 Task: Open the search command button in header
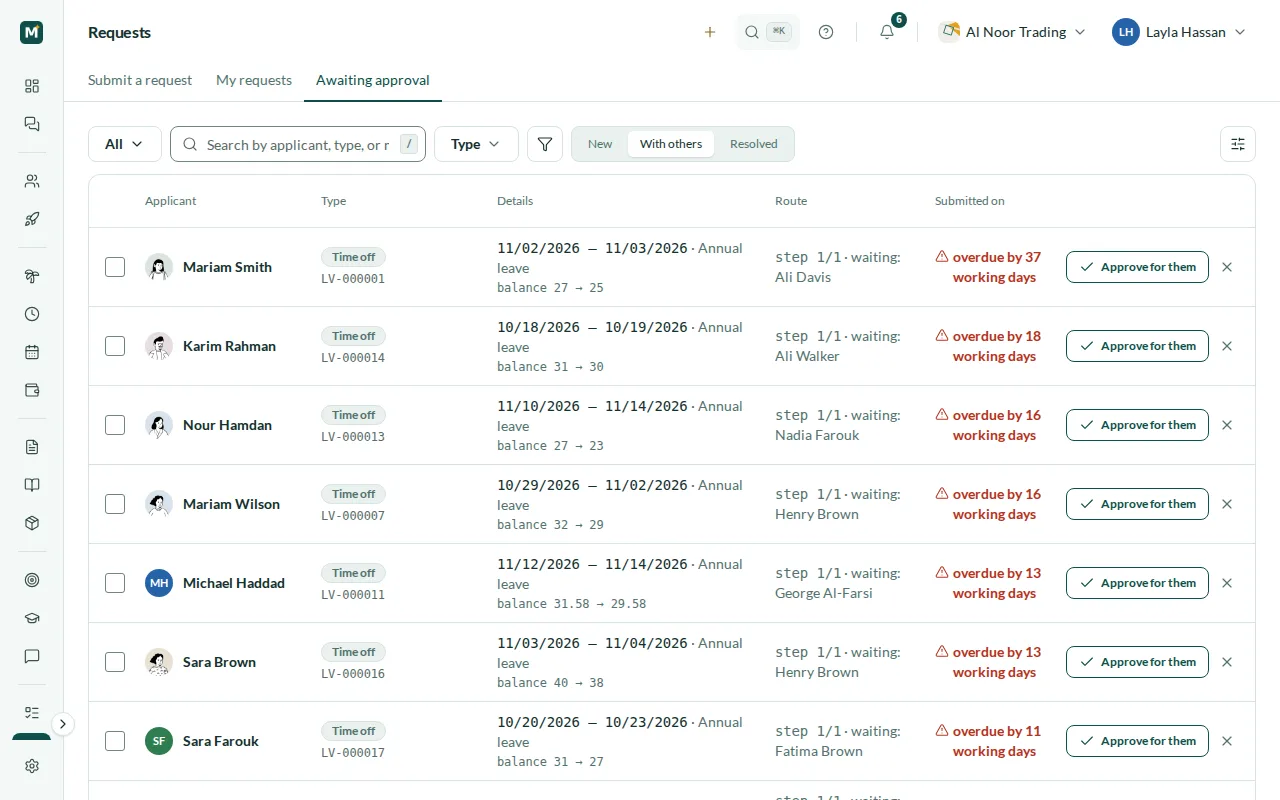[x=768, y=32]
